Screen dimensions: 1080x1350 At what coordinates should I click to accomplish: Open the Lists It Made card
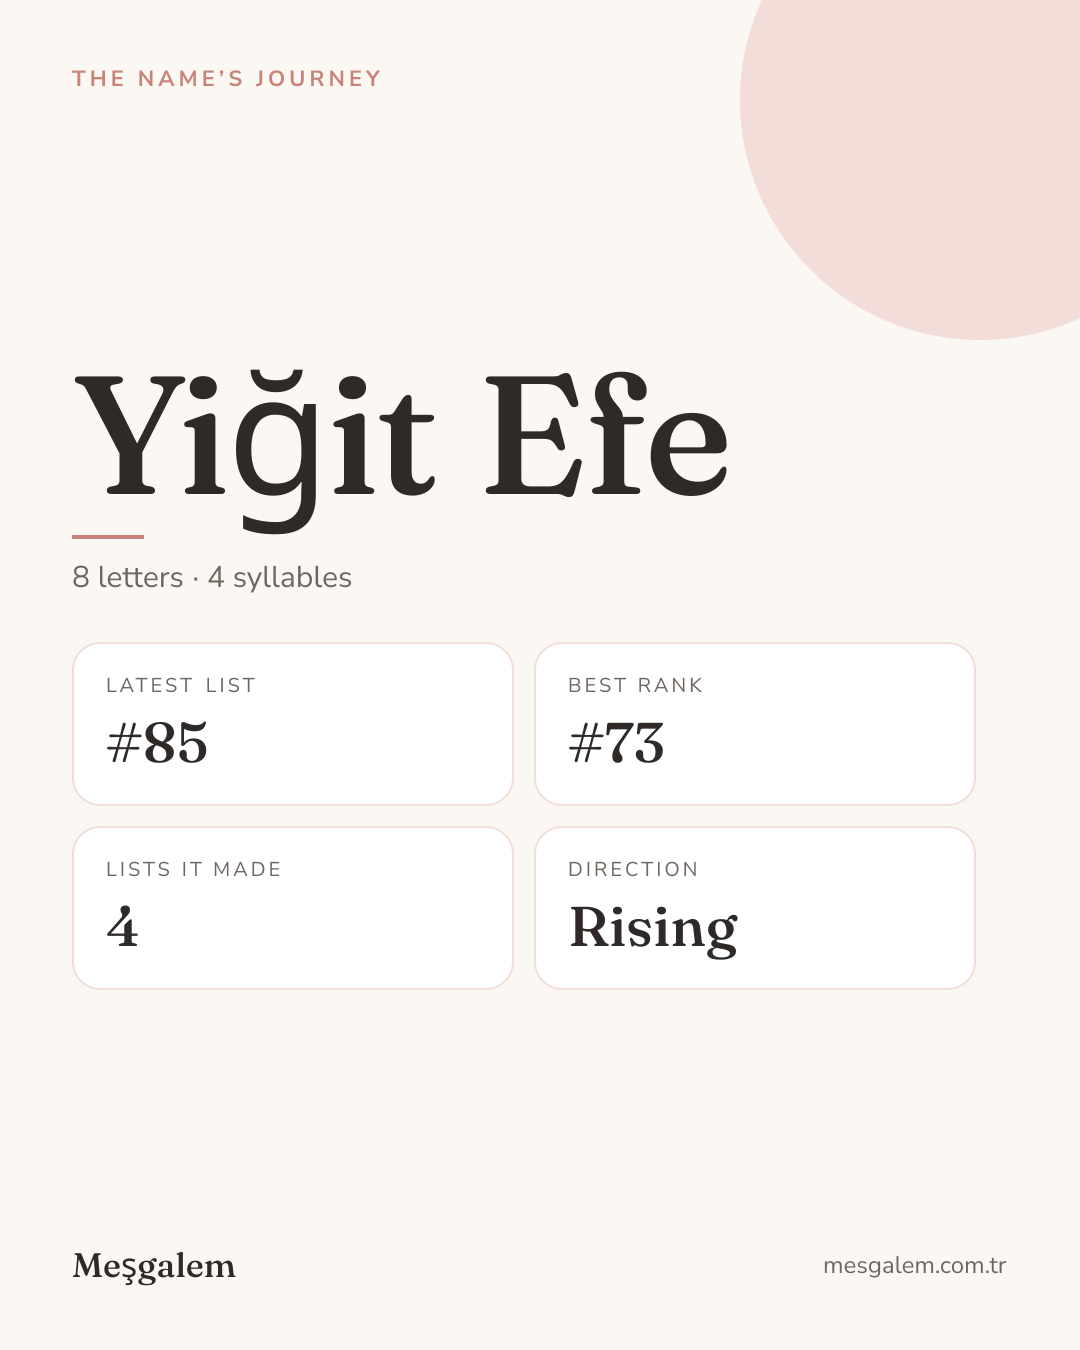[x=293, y=908]
